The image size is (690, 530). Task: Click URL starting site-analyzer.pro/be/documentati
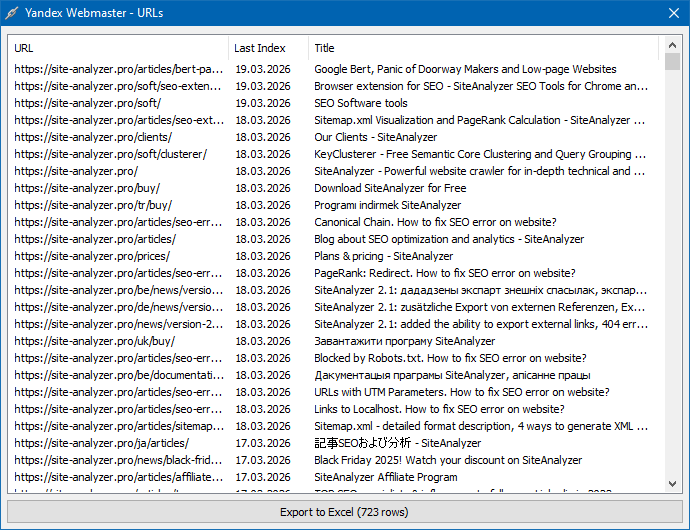coord(119,375)
